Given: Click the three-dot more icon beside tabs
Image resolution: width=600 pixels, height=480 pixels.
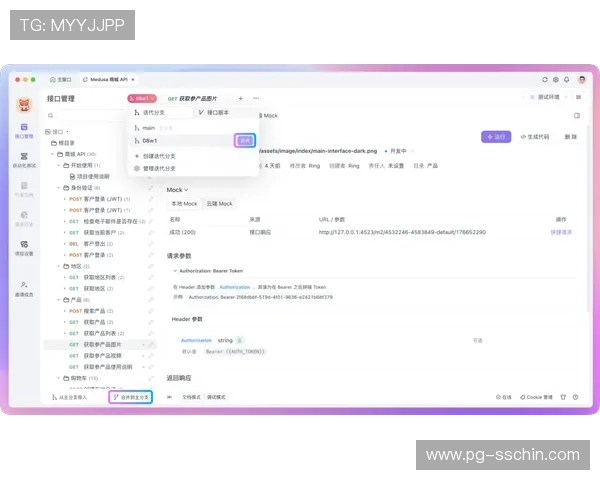Looking at the screenshot, I should tap(255, 98).
